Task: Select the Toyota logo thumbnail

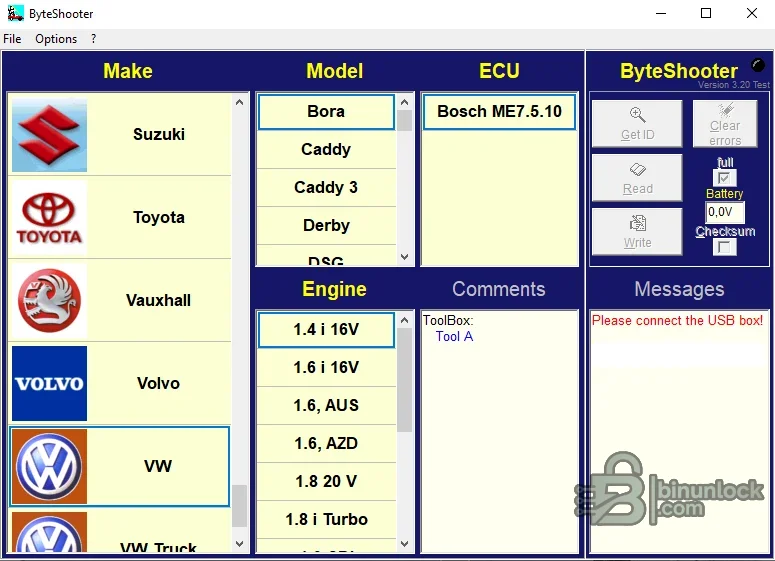Action: (49, 217)
